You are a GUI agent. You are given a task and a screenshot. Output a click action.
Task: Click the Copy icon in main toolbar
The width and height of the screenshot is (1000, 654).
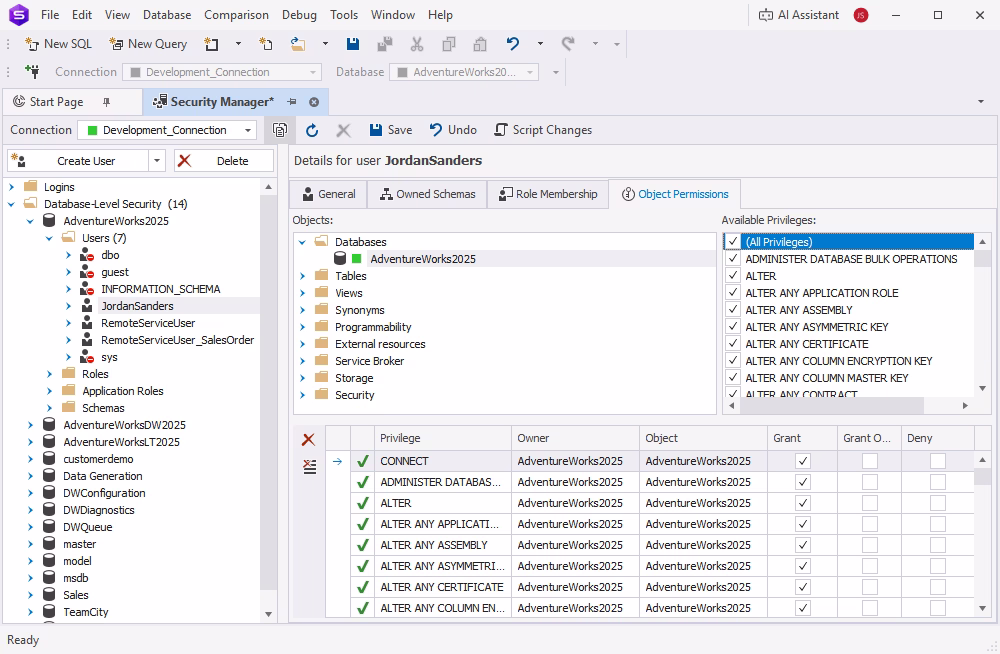coord(448,44)
